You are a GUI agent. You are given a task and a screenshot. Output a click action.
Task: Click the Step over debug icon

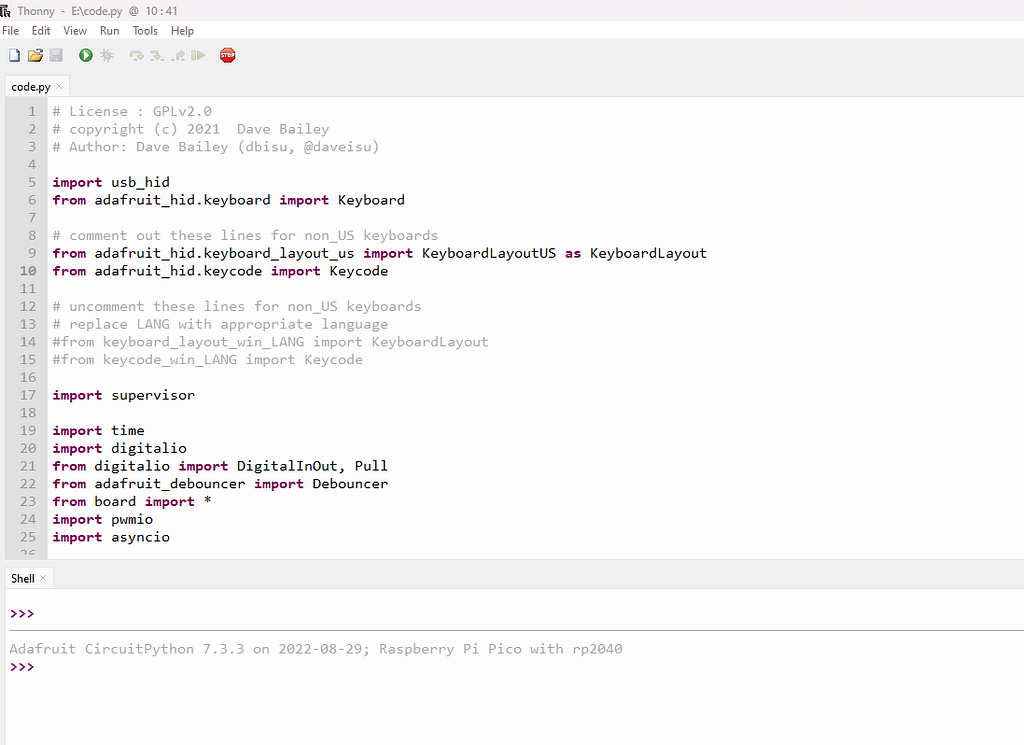[136, 55]
